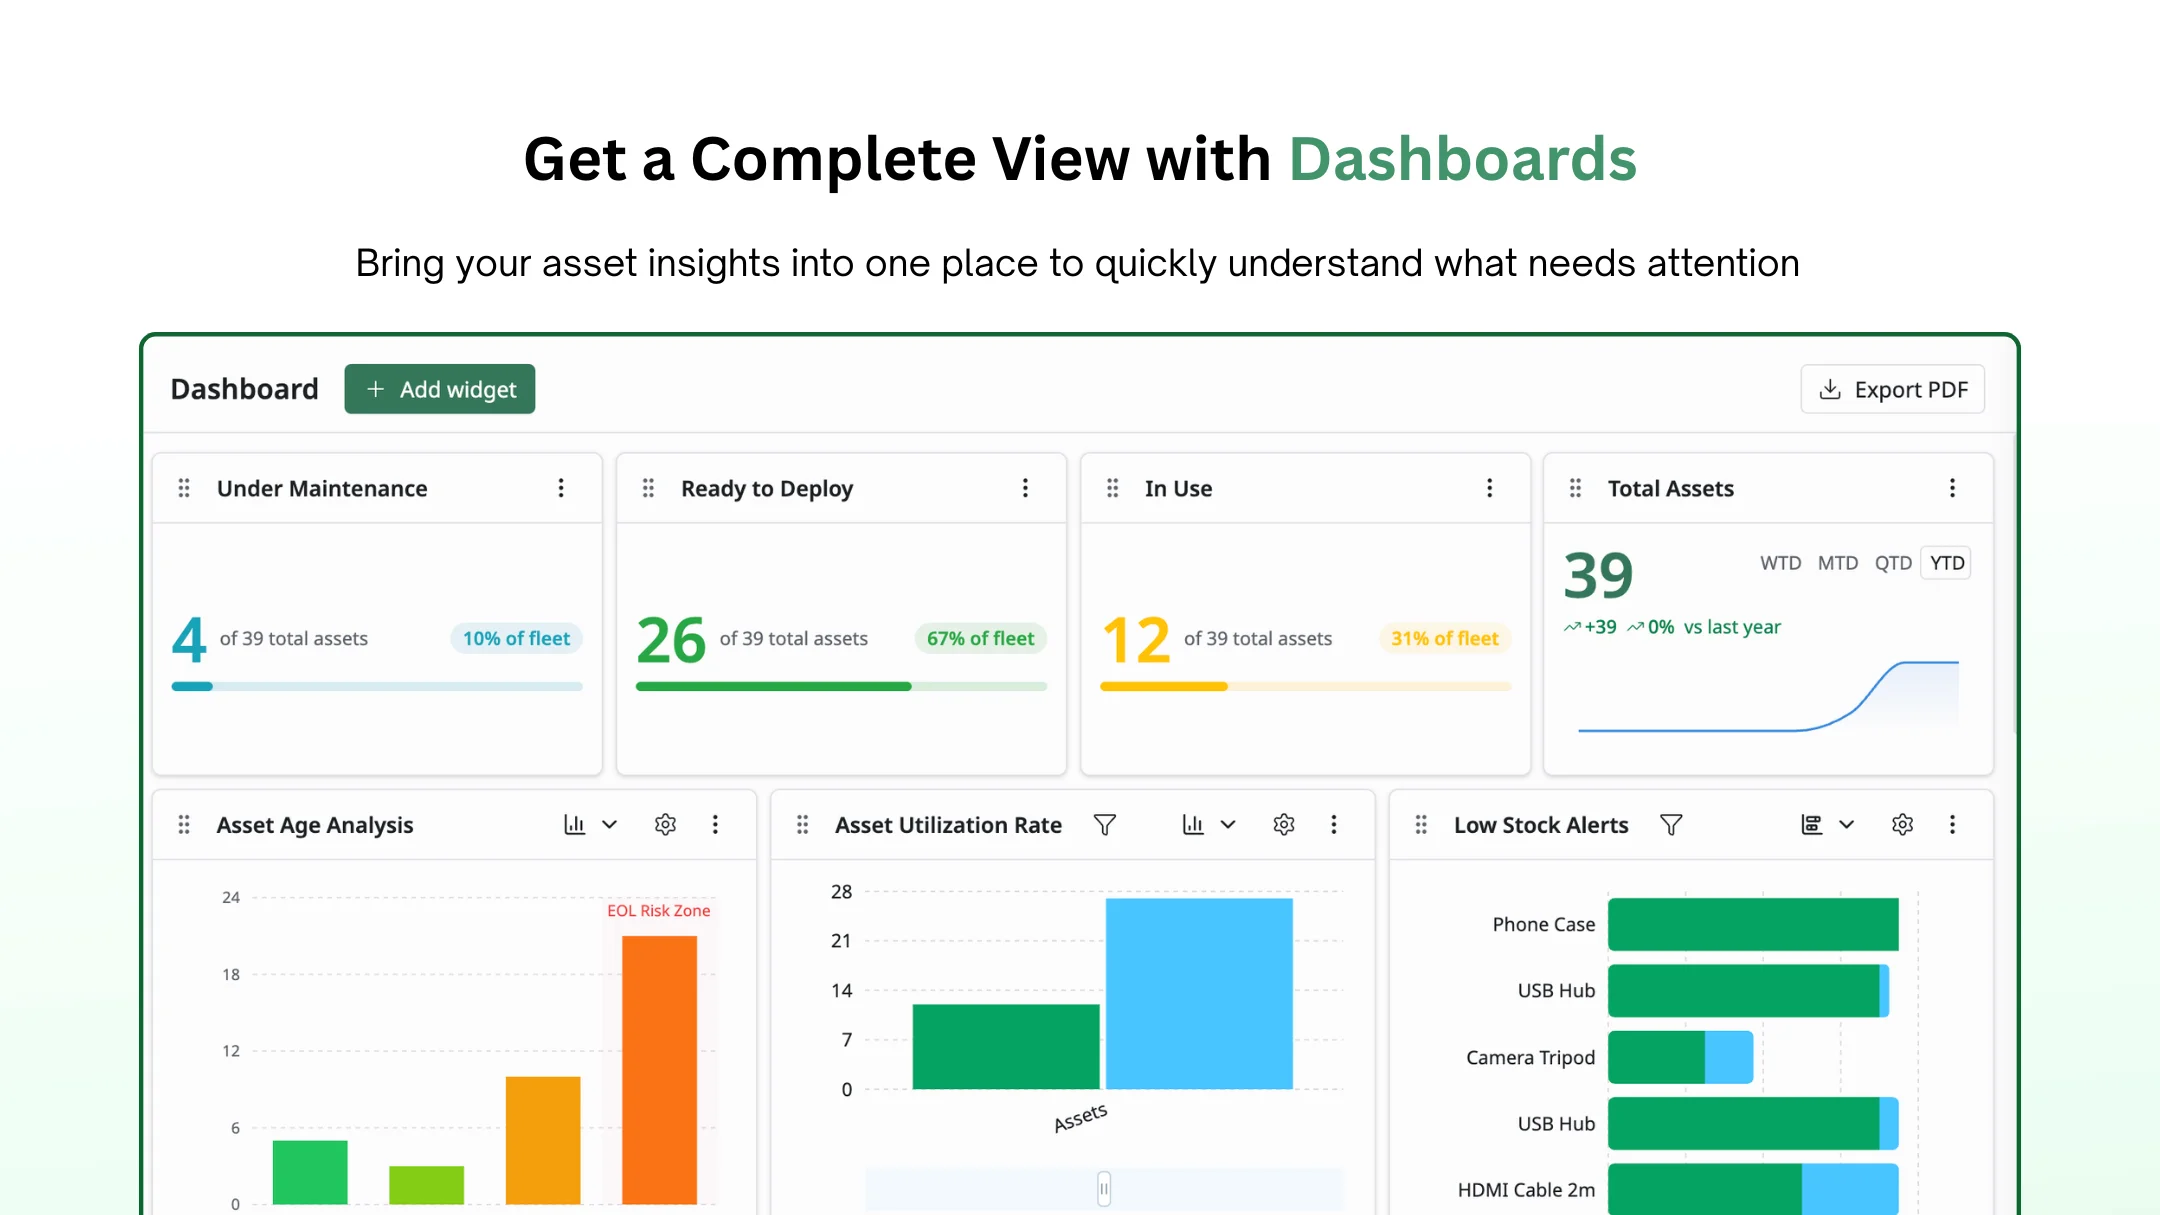Viewport: 2160px width, 1215px height.
Task: Open Asset Age Analysis settings gear
Action: 665,825
